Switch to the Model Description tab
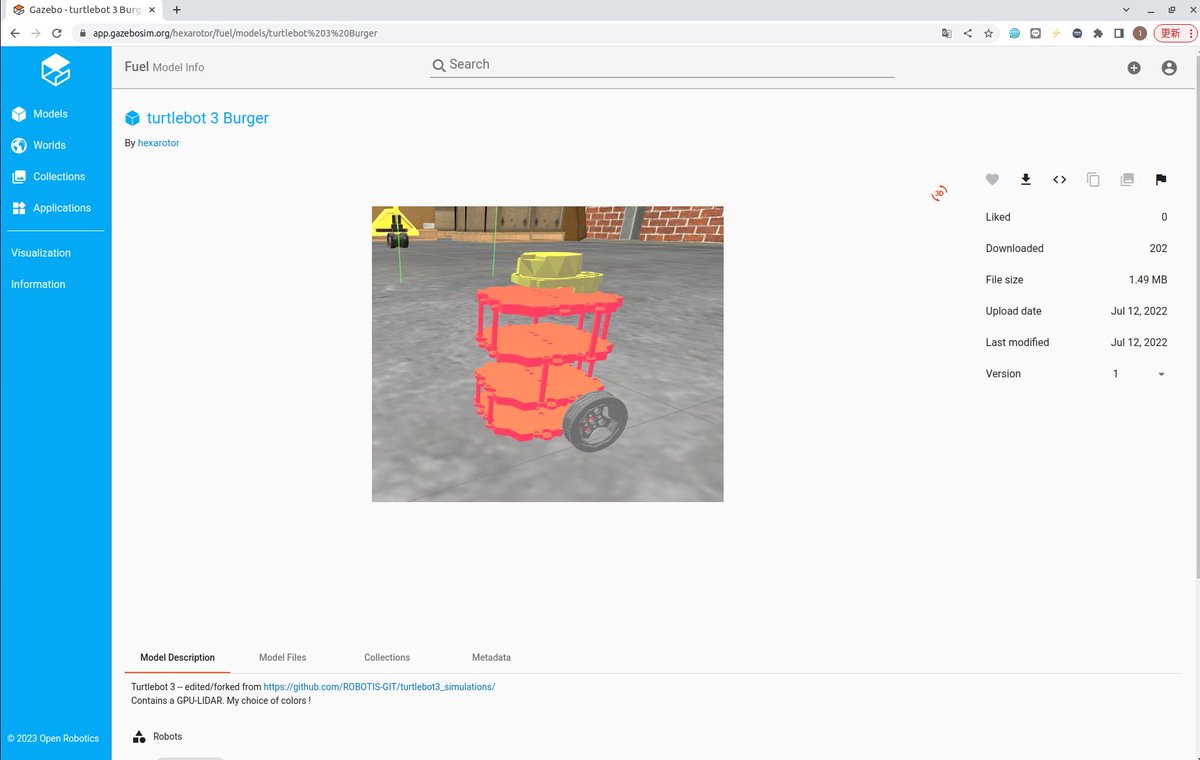 pos(177,657)
